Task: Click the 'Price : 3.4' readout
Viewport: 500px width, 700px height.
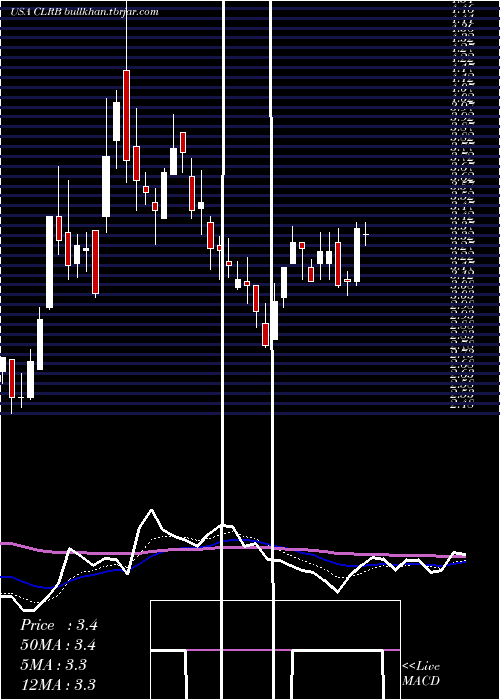Action: pos(58,625)
